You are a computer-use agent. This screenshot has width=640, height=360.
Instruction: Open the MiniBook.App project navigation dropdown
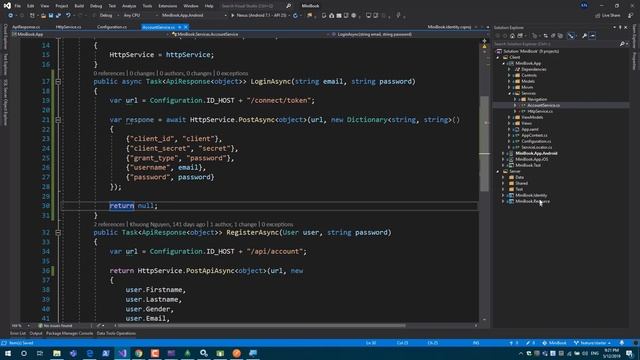(89, 34)
